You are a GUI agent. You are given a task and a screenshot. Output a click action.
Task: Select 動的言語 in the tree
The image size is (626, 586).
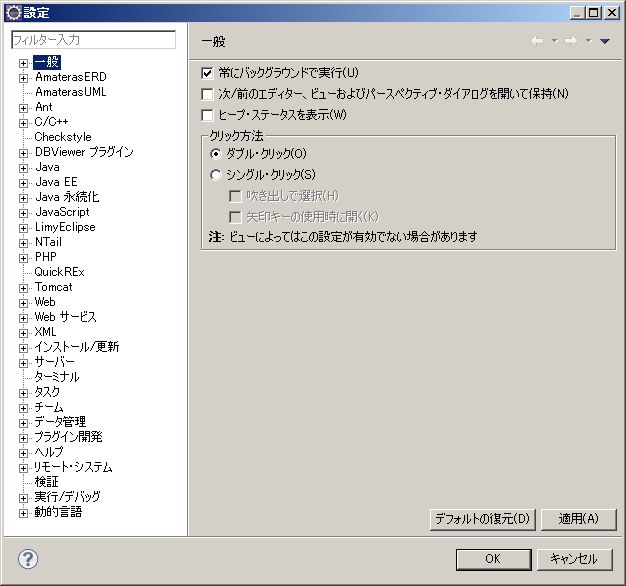click(x=58, y=512)
